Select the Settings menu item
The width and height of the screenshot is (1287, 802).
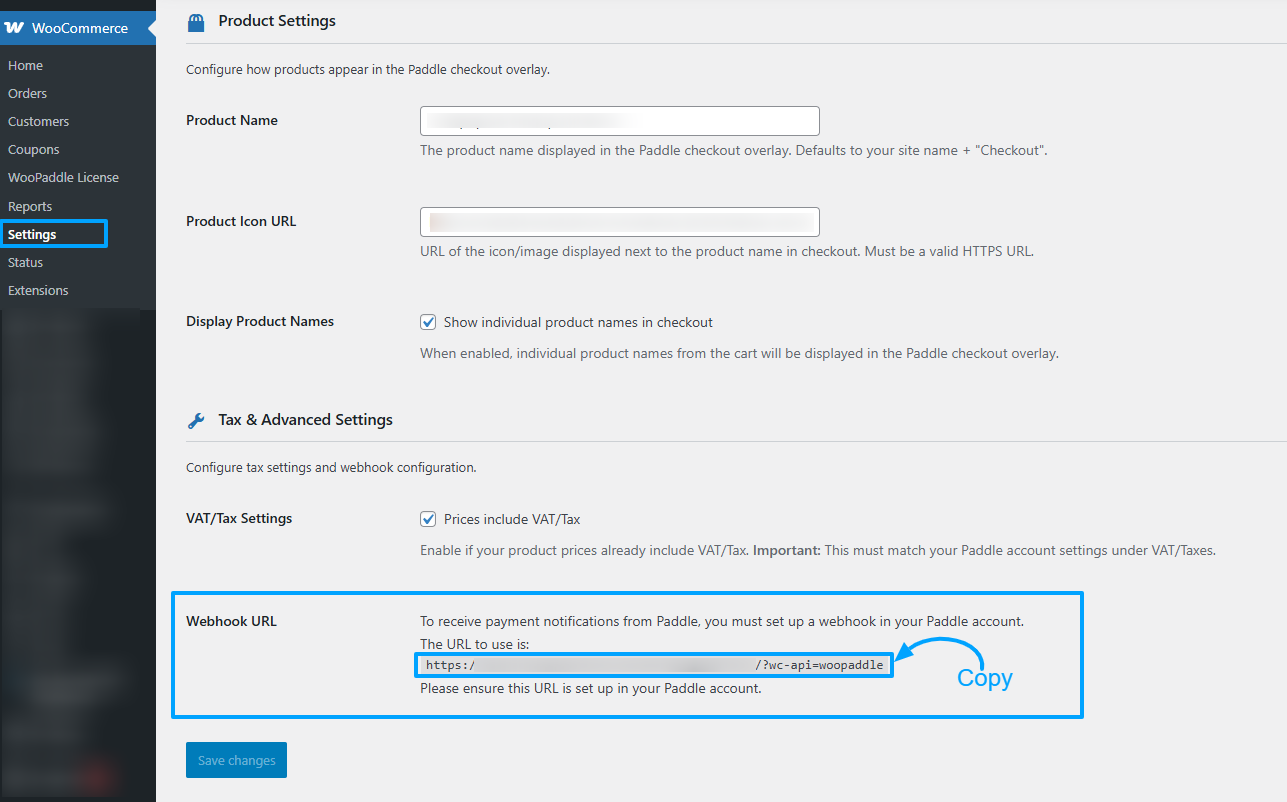click(32, 234)
